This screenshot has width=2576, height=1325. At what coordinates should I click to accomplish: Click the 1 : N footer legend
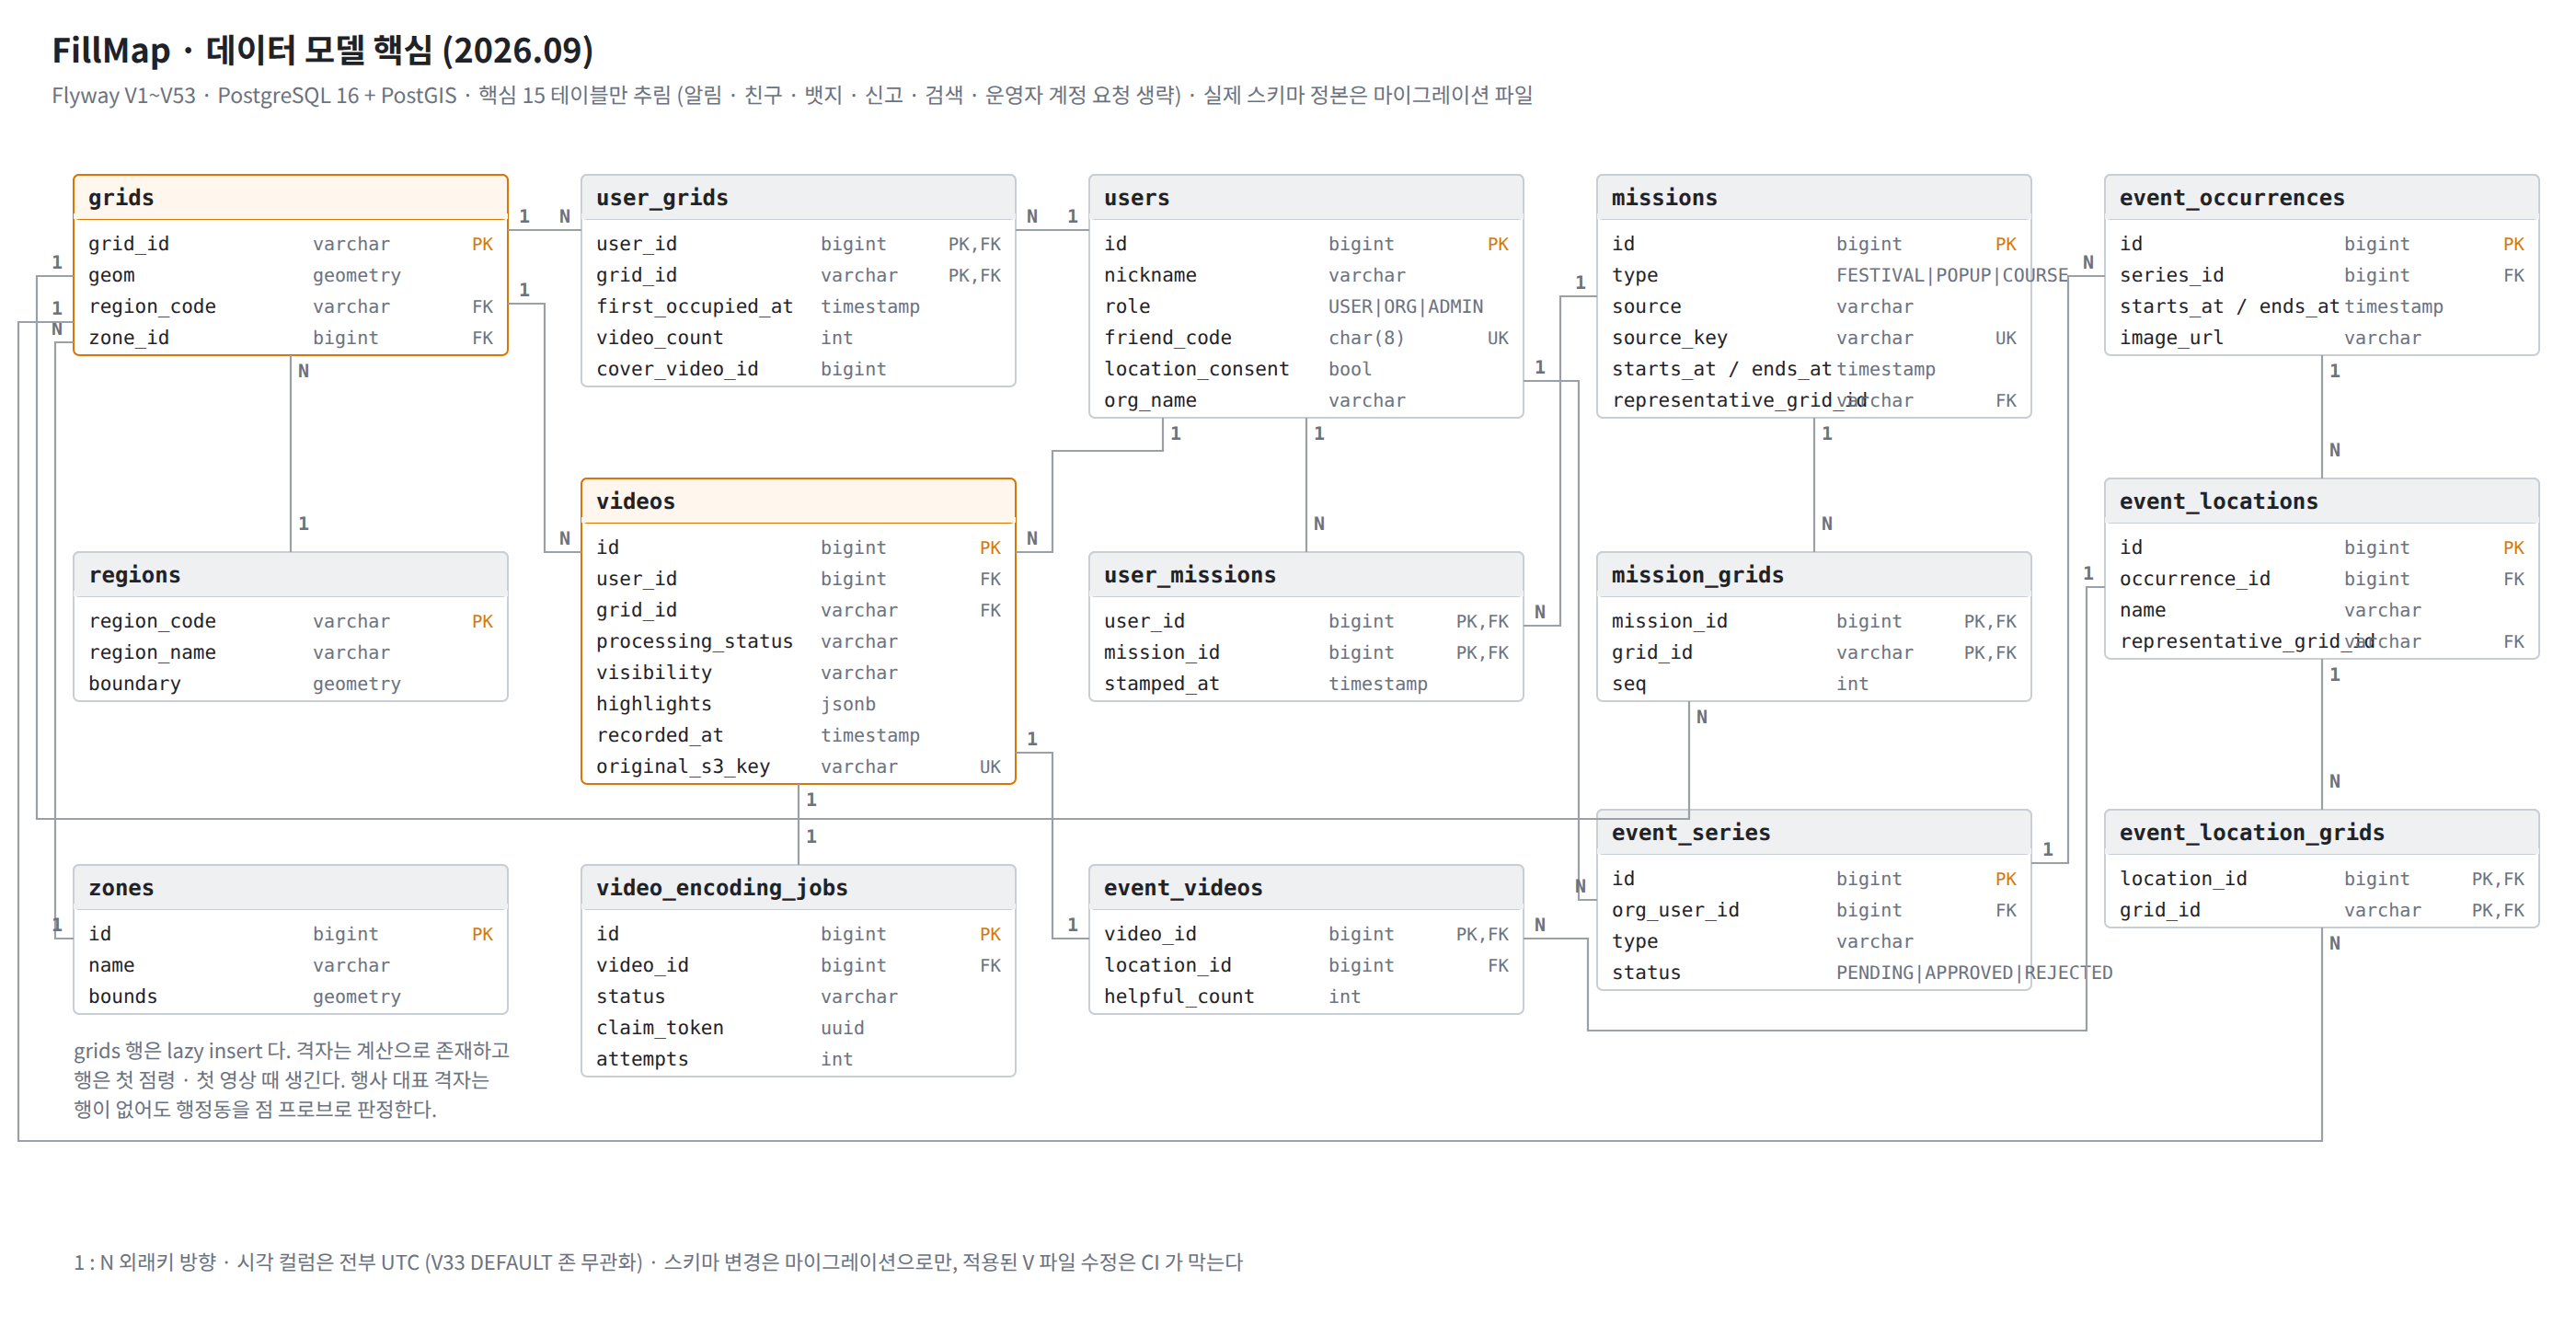(x=658, y=1262)
